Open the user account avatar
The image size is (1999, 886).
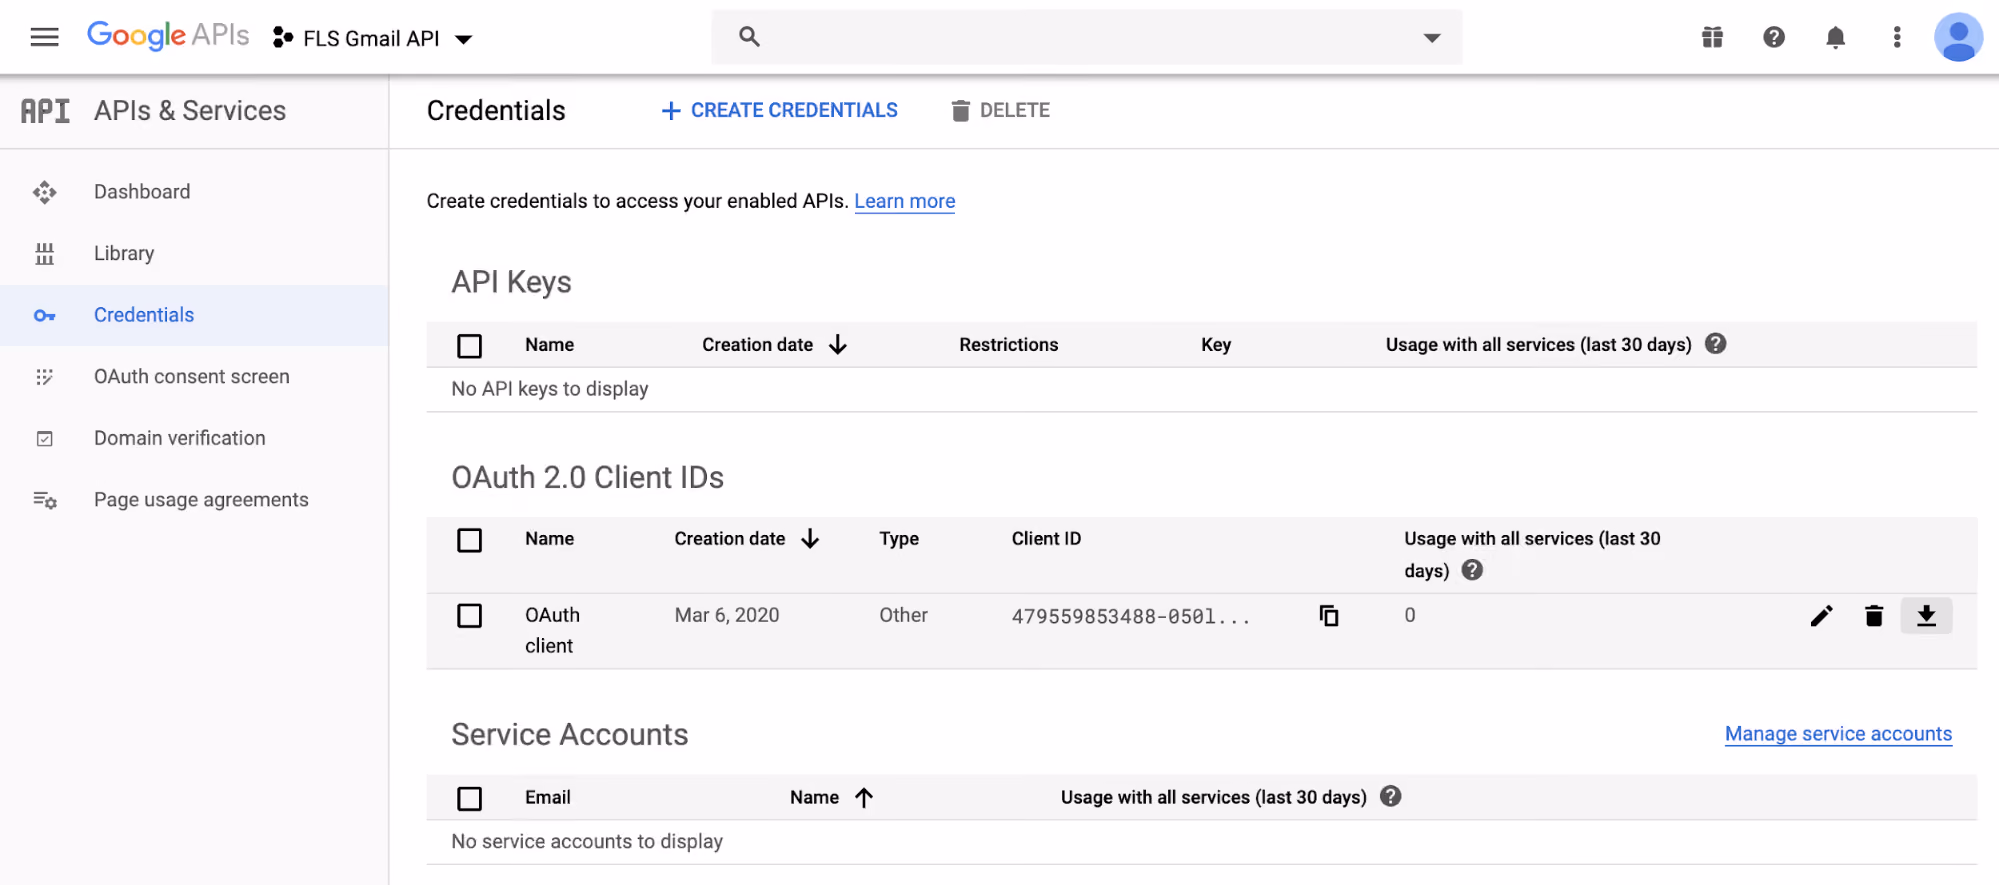[1958, 37]
